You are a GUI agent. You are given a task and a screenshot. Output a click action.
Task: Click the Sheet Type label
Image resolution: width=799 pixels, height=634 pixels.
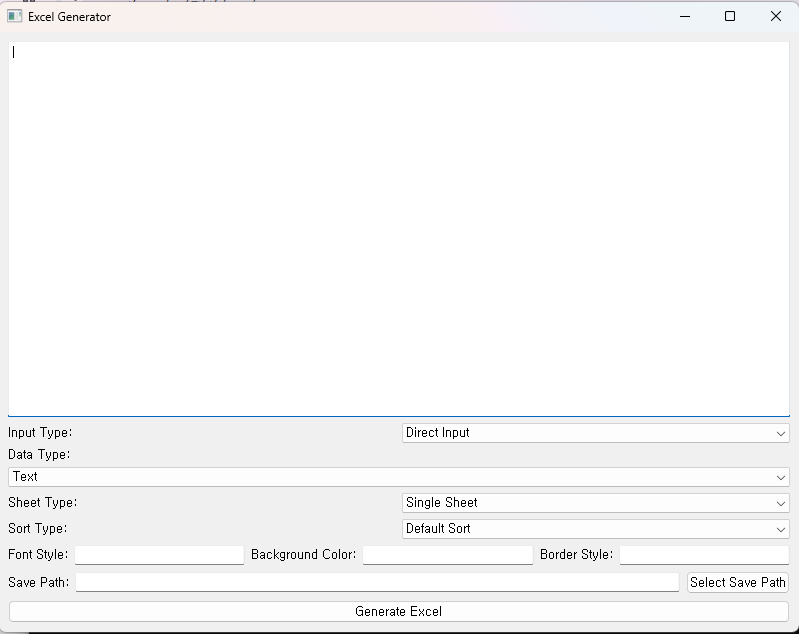tap(42, 503)
